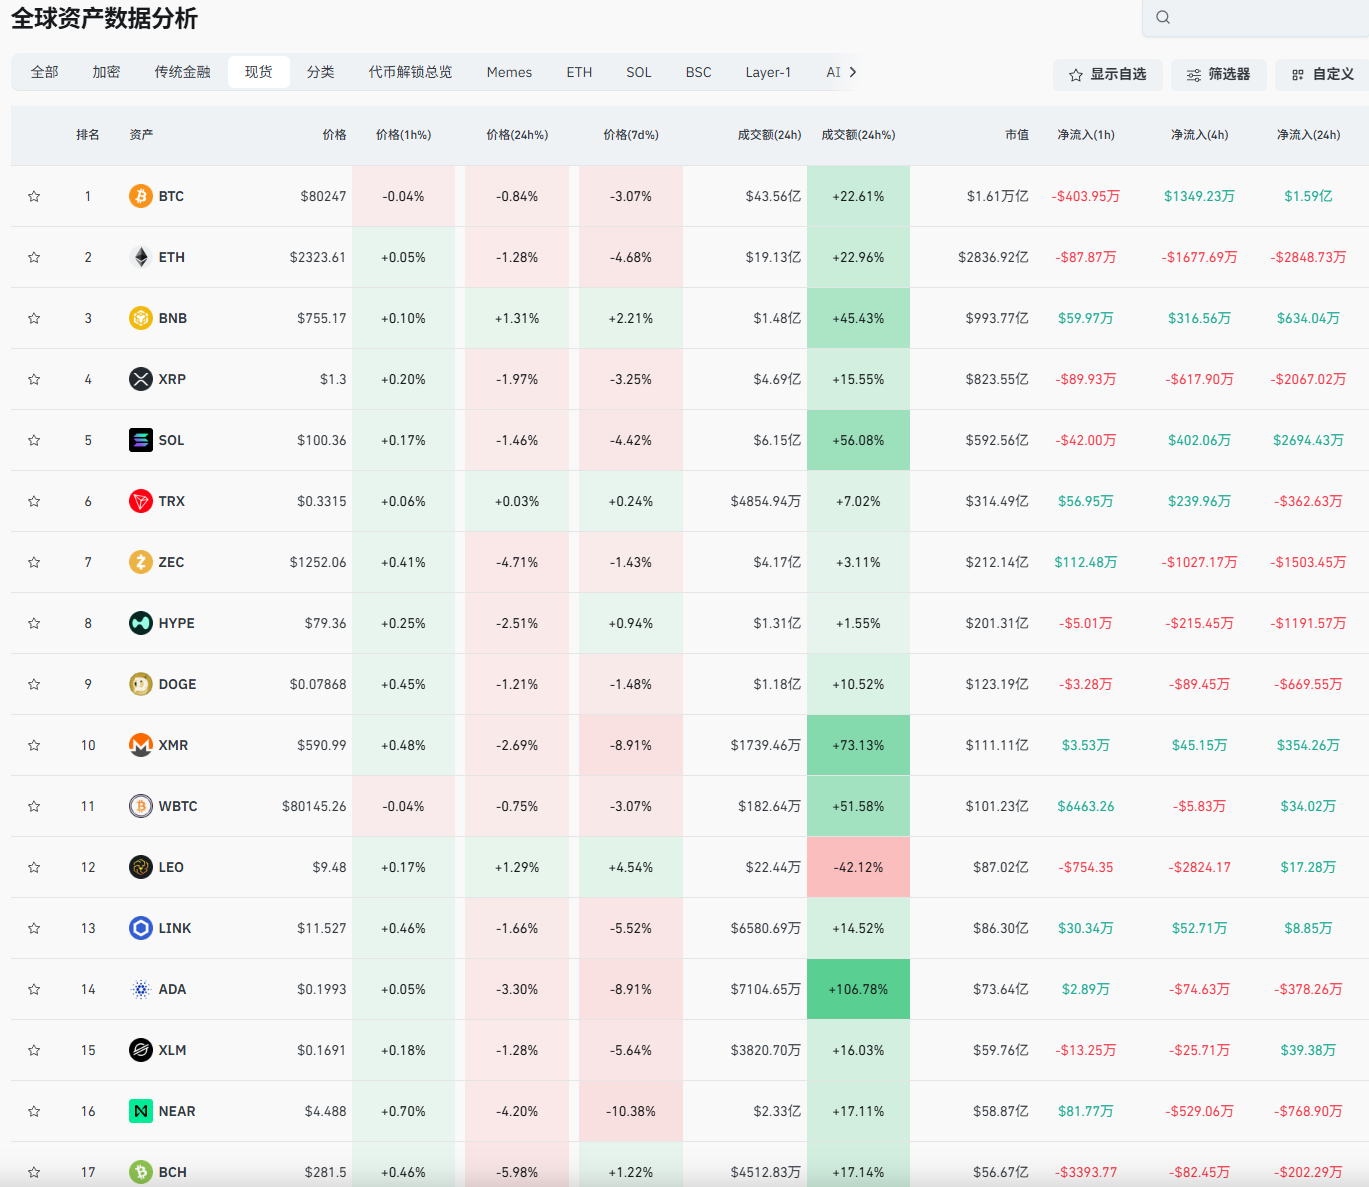The height and width of the screenshot is (1187, 1369).
Task: Toggle favorite star for SOL
Action: click(34, 440)
